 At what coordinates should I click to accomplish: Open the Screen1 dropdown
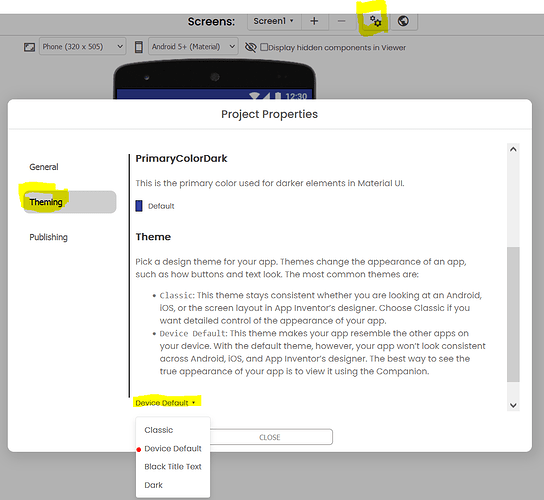pos(274,21)
